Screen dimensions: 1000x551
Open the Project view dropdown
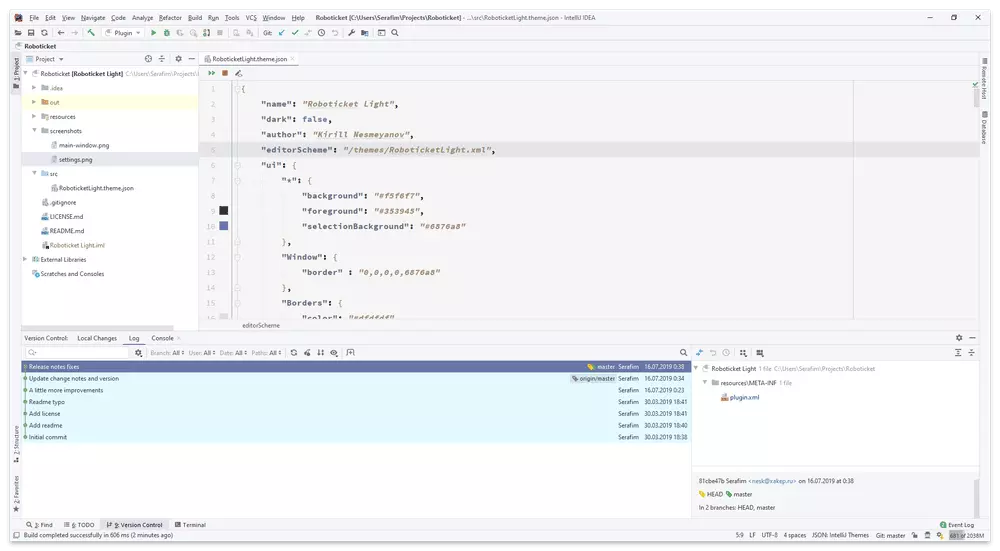coord(49,59)
